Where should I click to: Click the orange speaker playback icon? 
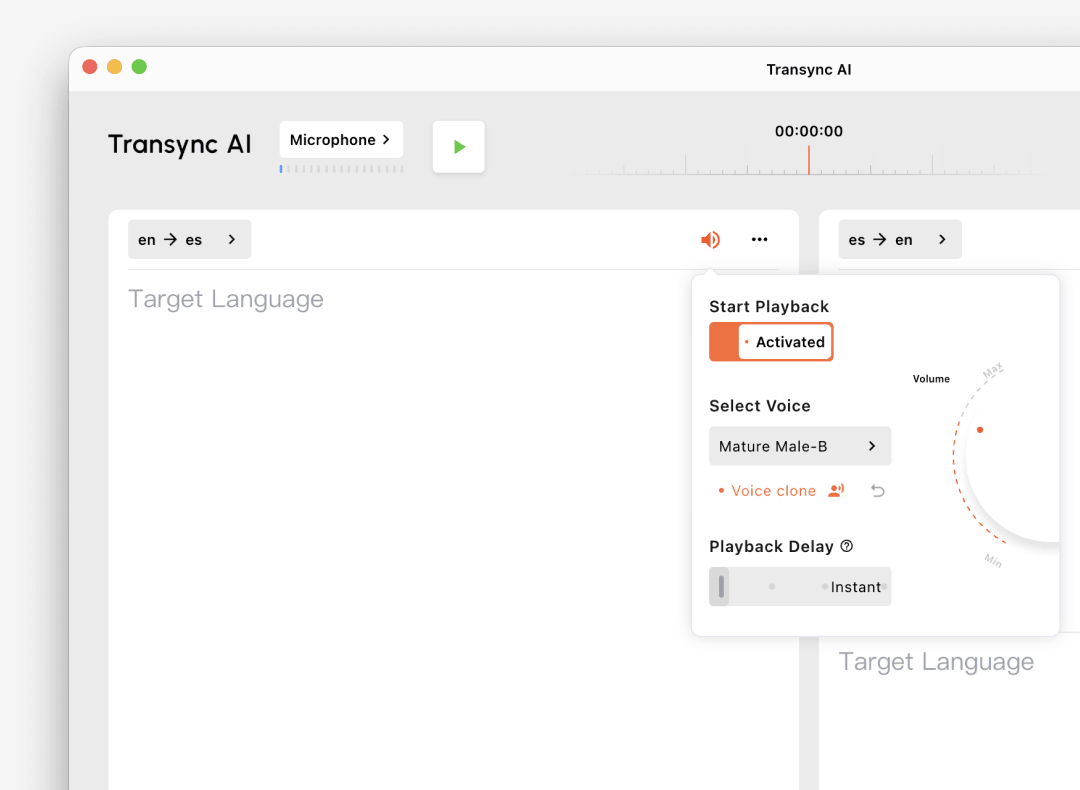pyautogui.click(x=710, y=240)
